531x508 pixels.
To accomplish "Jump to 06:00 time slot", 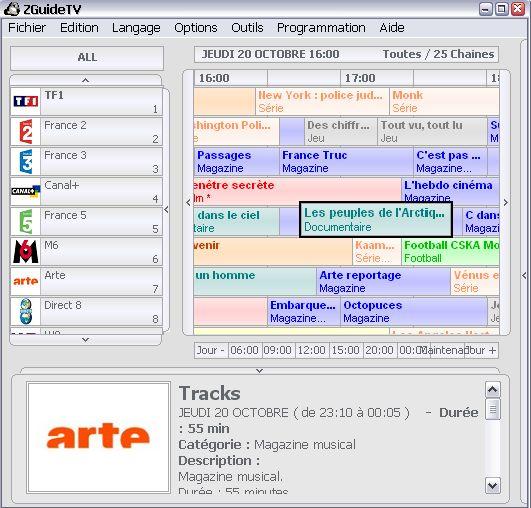I will 245,350.
